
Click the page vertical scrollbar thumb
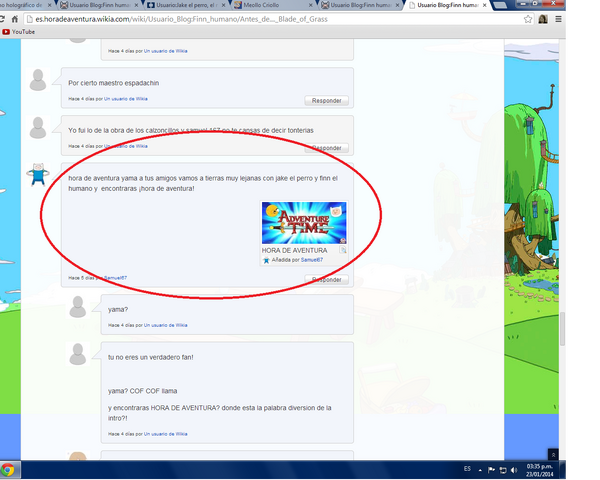coord(562,328)
